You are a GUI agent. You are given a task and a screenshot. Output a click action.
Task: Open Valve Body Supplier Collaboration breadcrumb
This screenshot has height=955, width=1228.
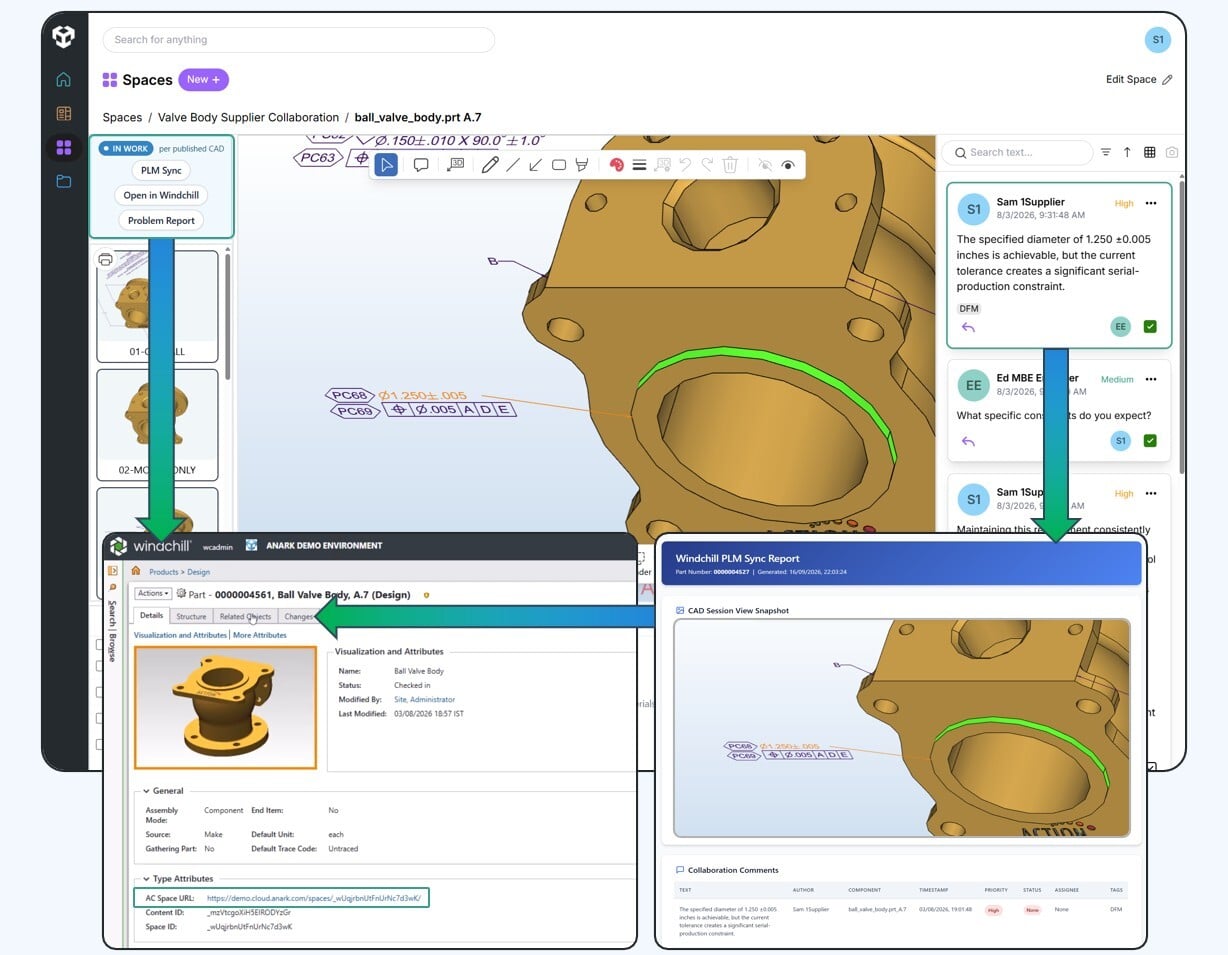(x=248, y=117)
